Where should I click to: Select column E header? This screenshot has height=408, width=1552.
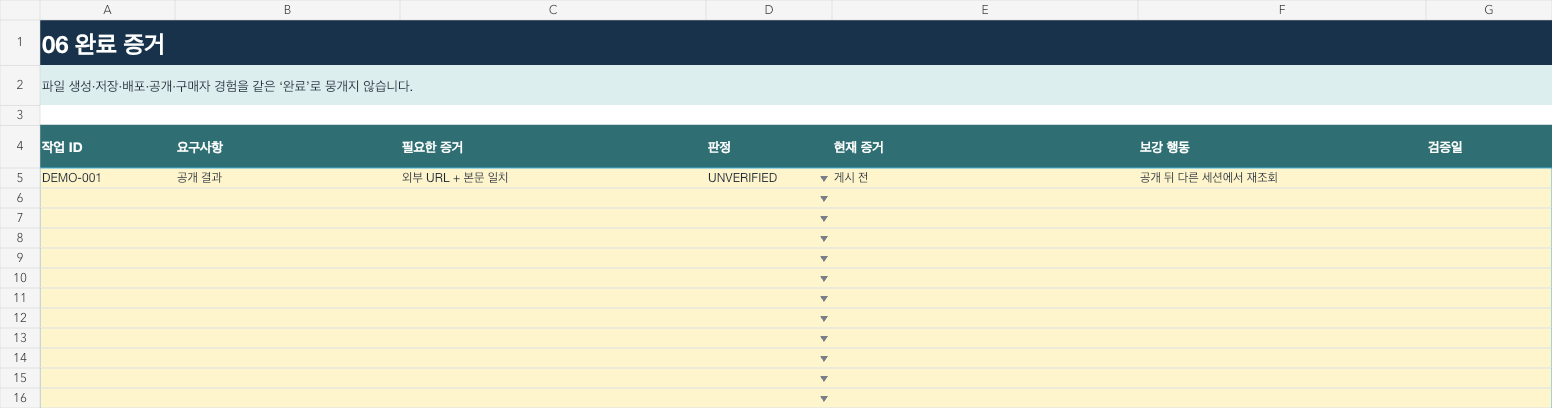985,10
